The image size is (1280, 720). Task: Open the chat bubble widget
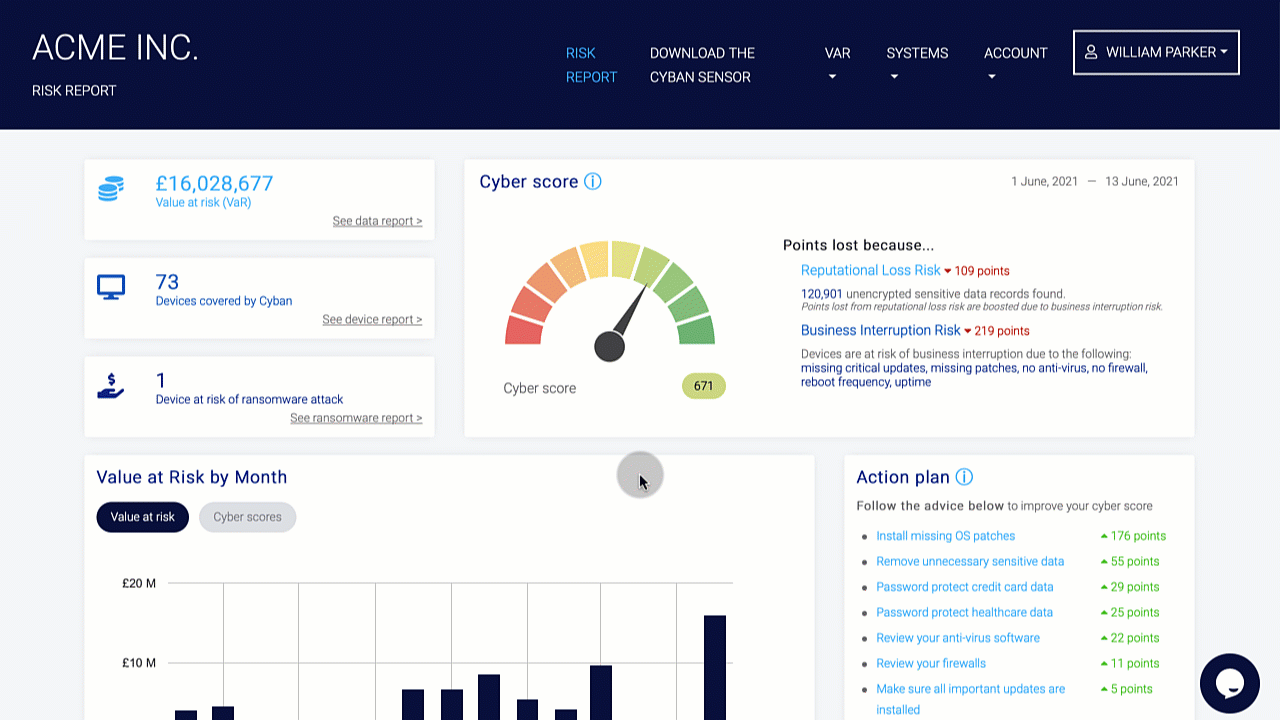point(1229,683)
